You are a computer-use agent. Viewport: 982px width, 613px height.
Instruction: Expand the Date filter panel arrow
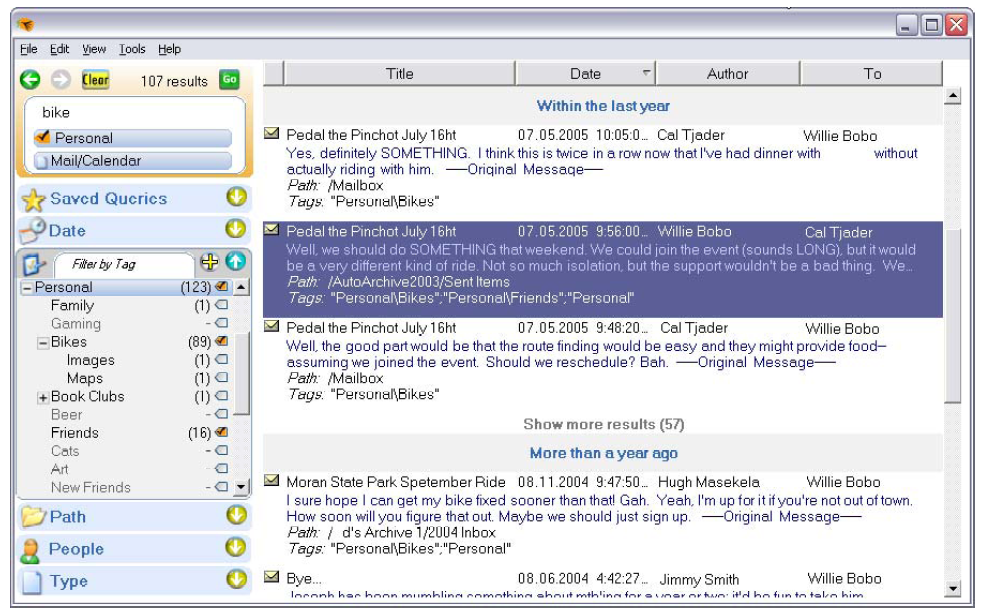click(235, 230)
